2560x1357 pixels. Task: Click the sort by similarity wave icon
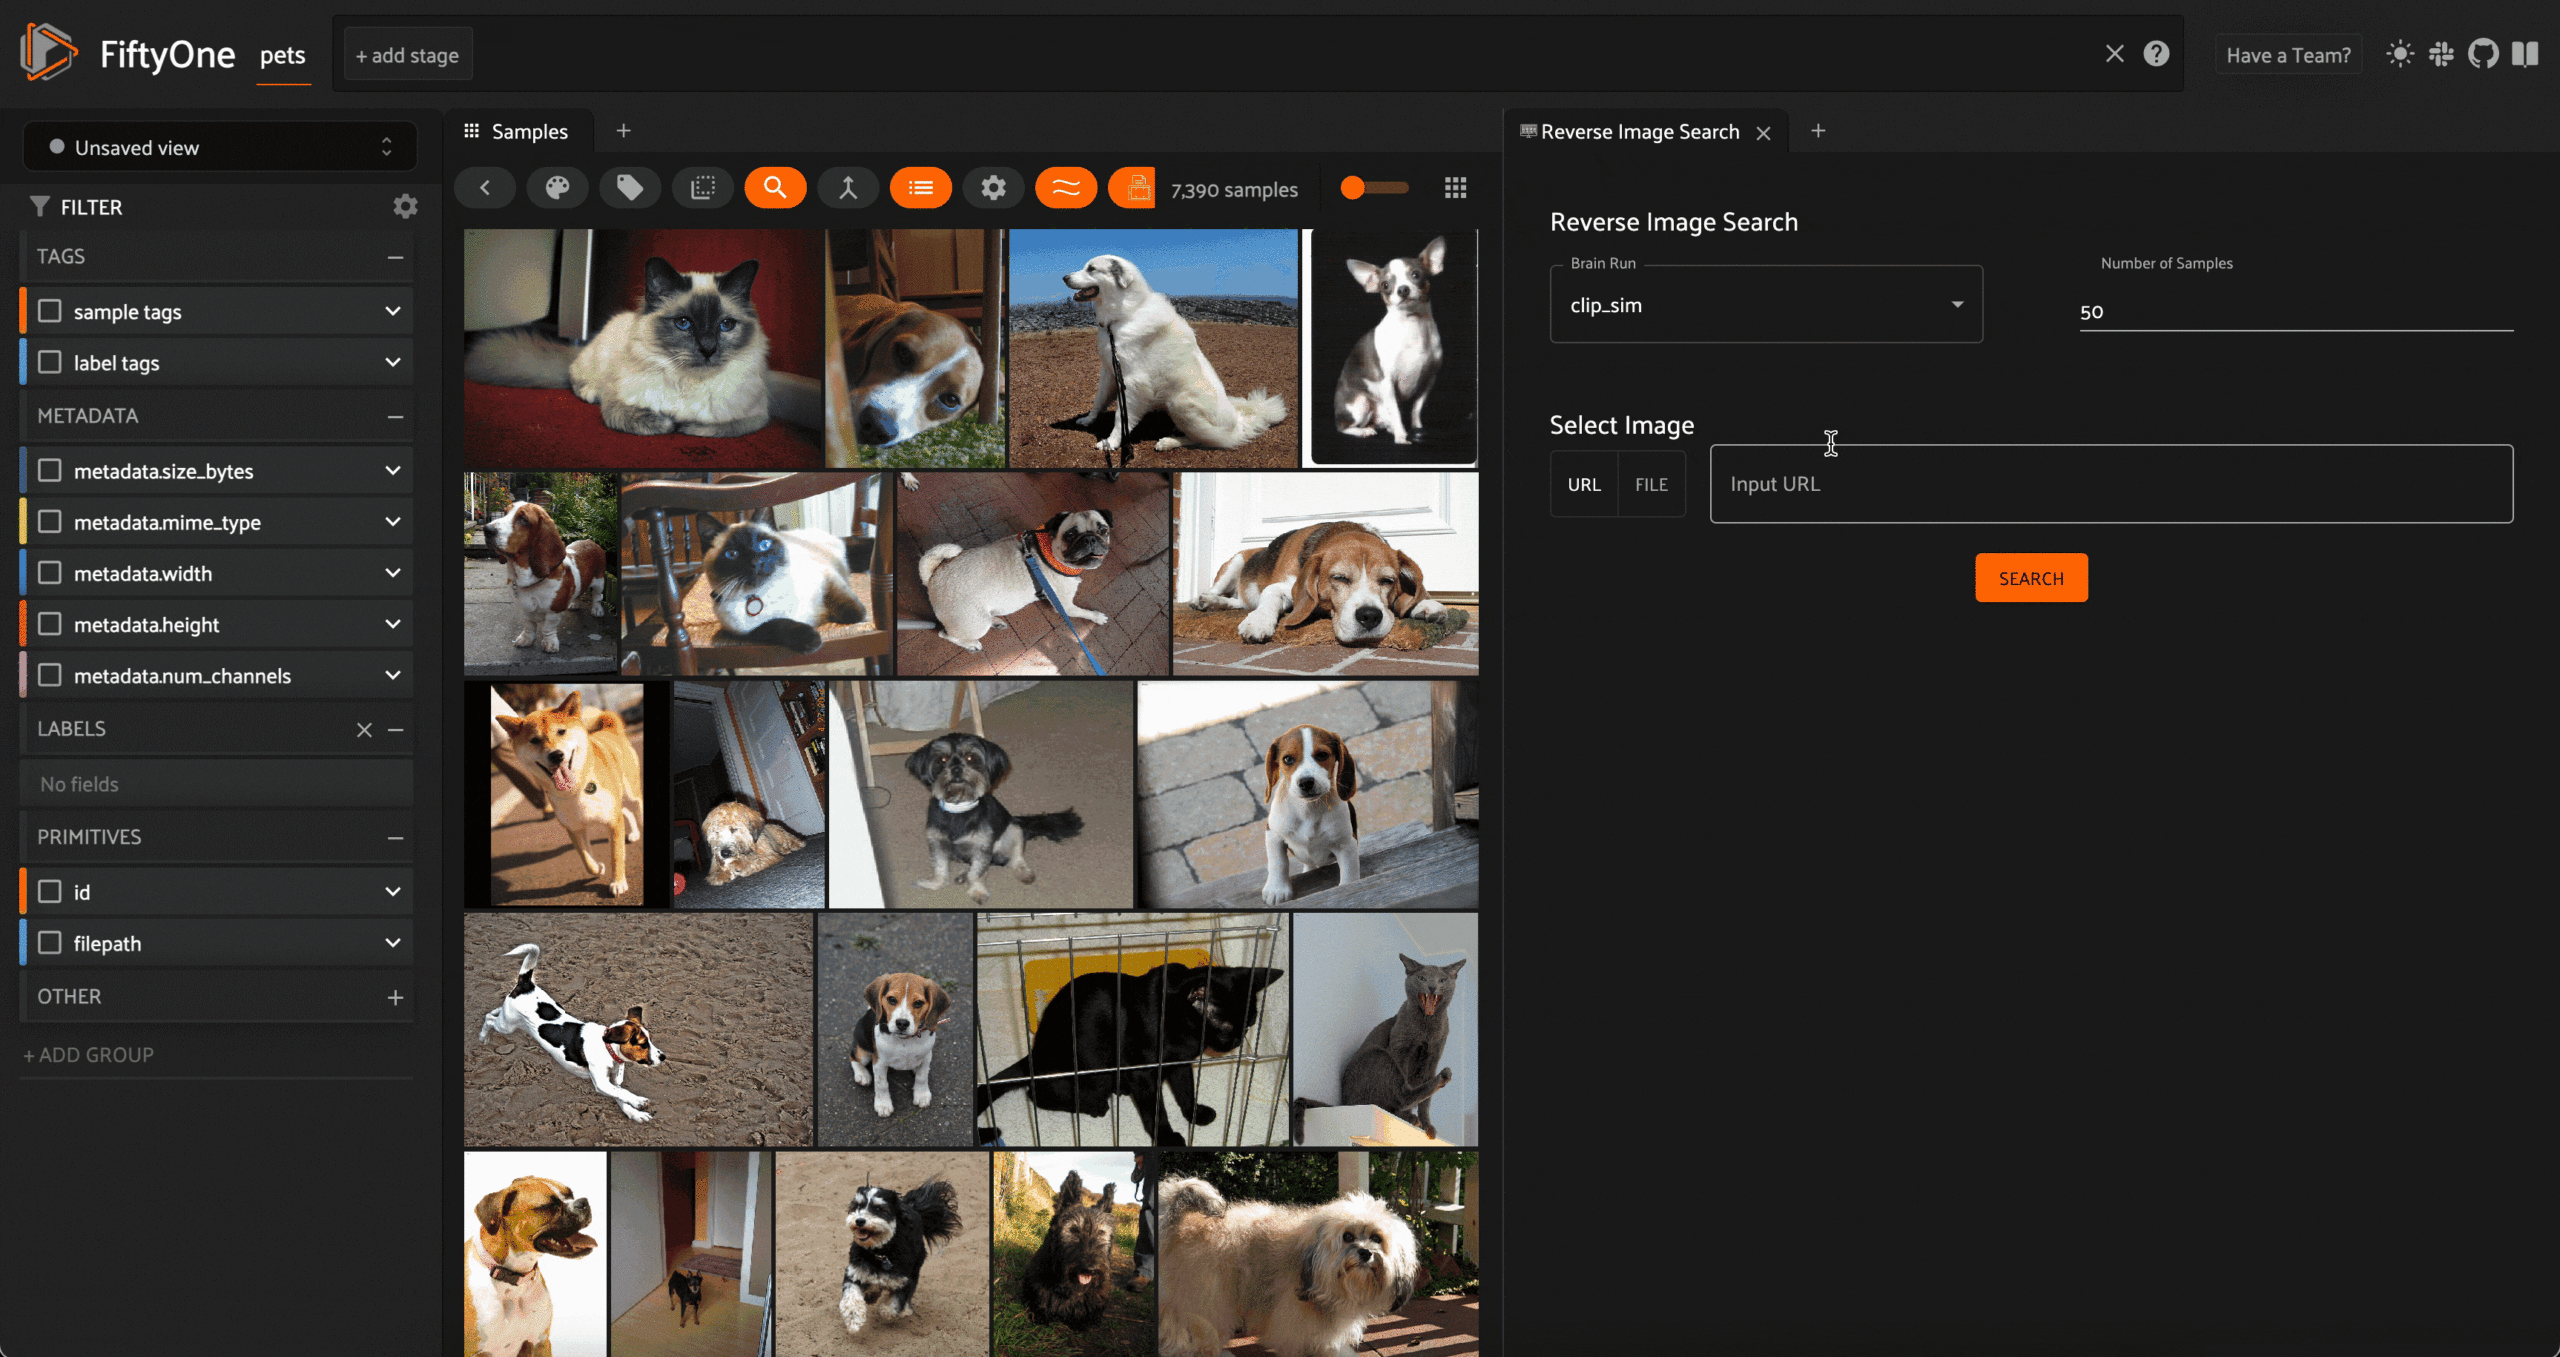pos(1066,188)
